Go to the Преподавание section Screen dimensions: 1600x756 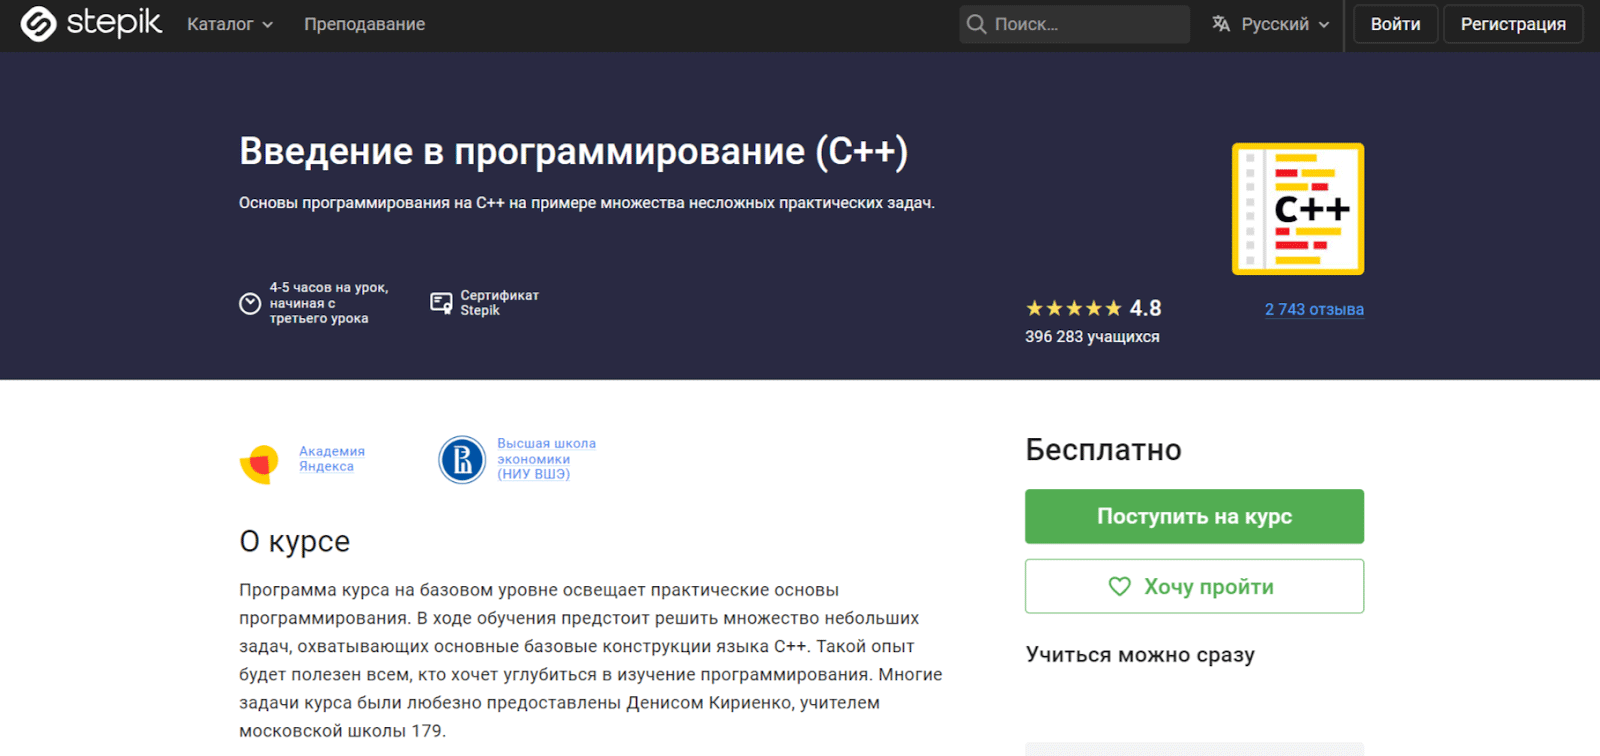point(364,24)
